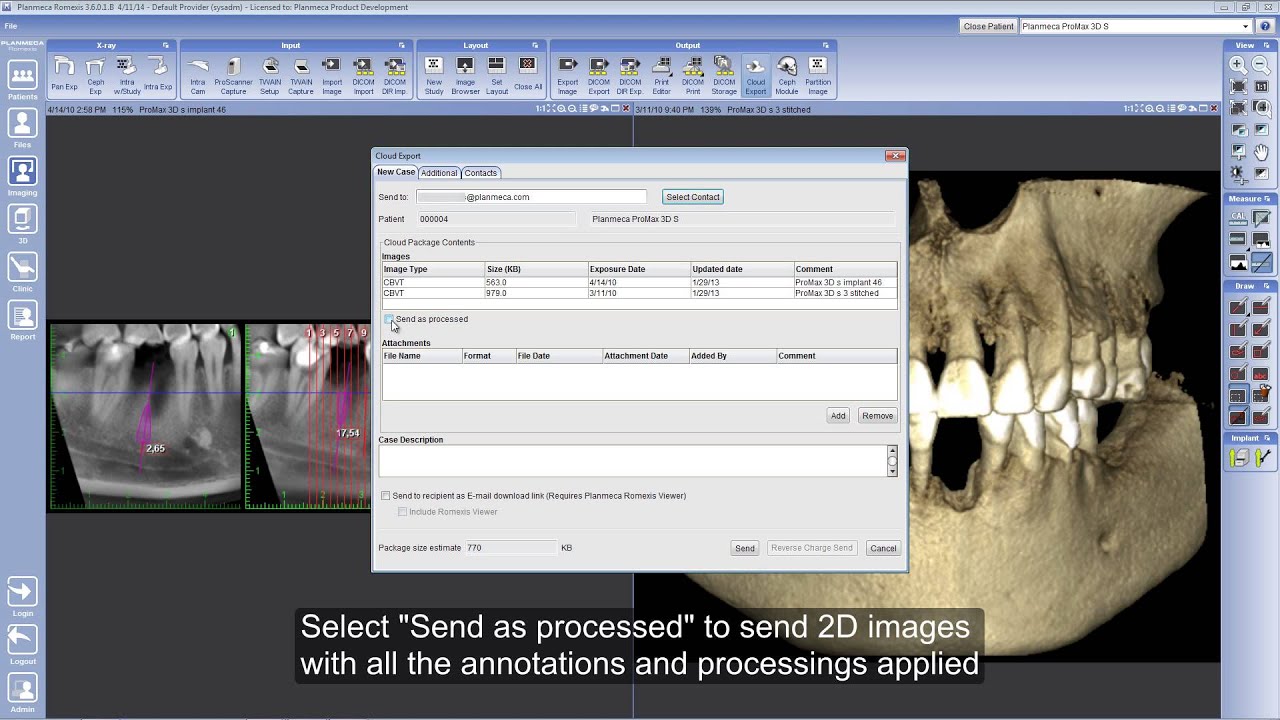Screen dimensions: 1280x720
Task: Open the Admin module
Action: [22, 693]
